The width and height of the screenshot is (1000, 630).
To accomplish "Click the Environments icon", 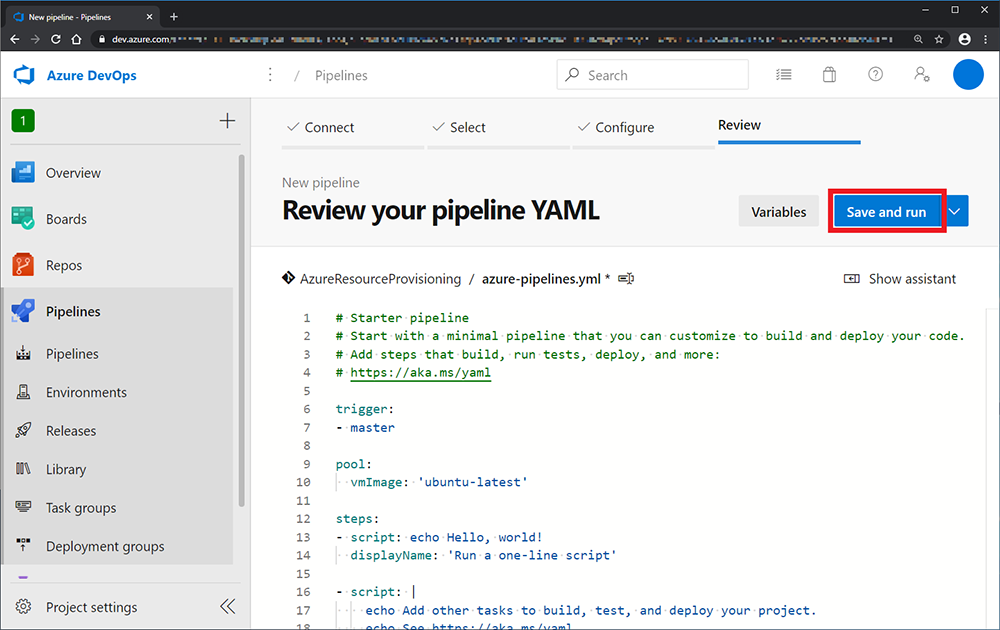I will tap(24, 392).
